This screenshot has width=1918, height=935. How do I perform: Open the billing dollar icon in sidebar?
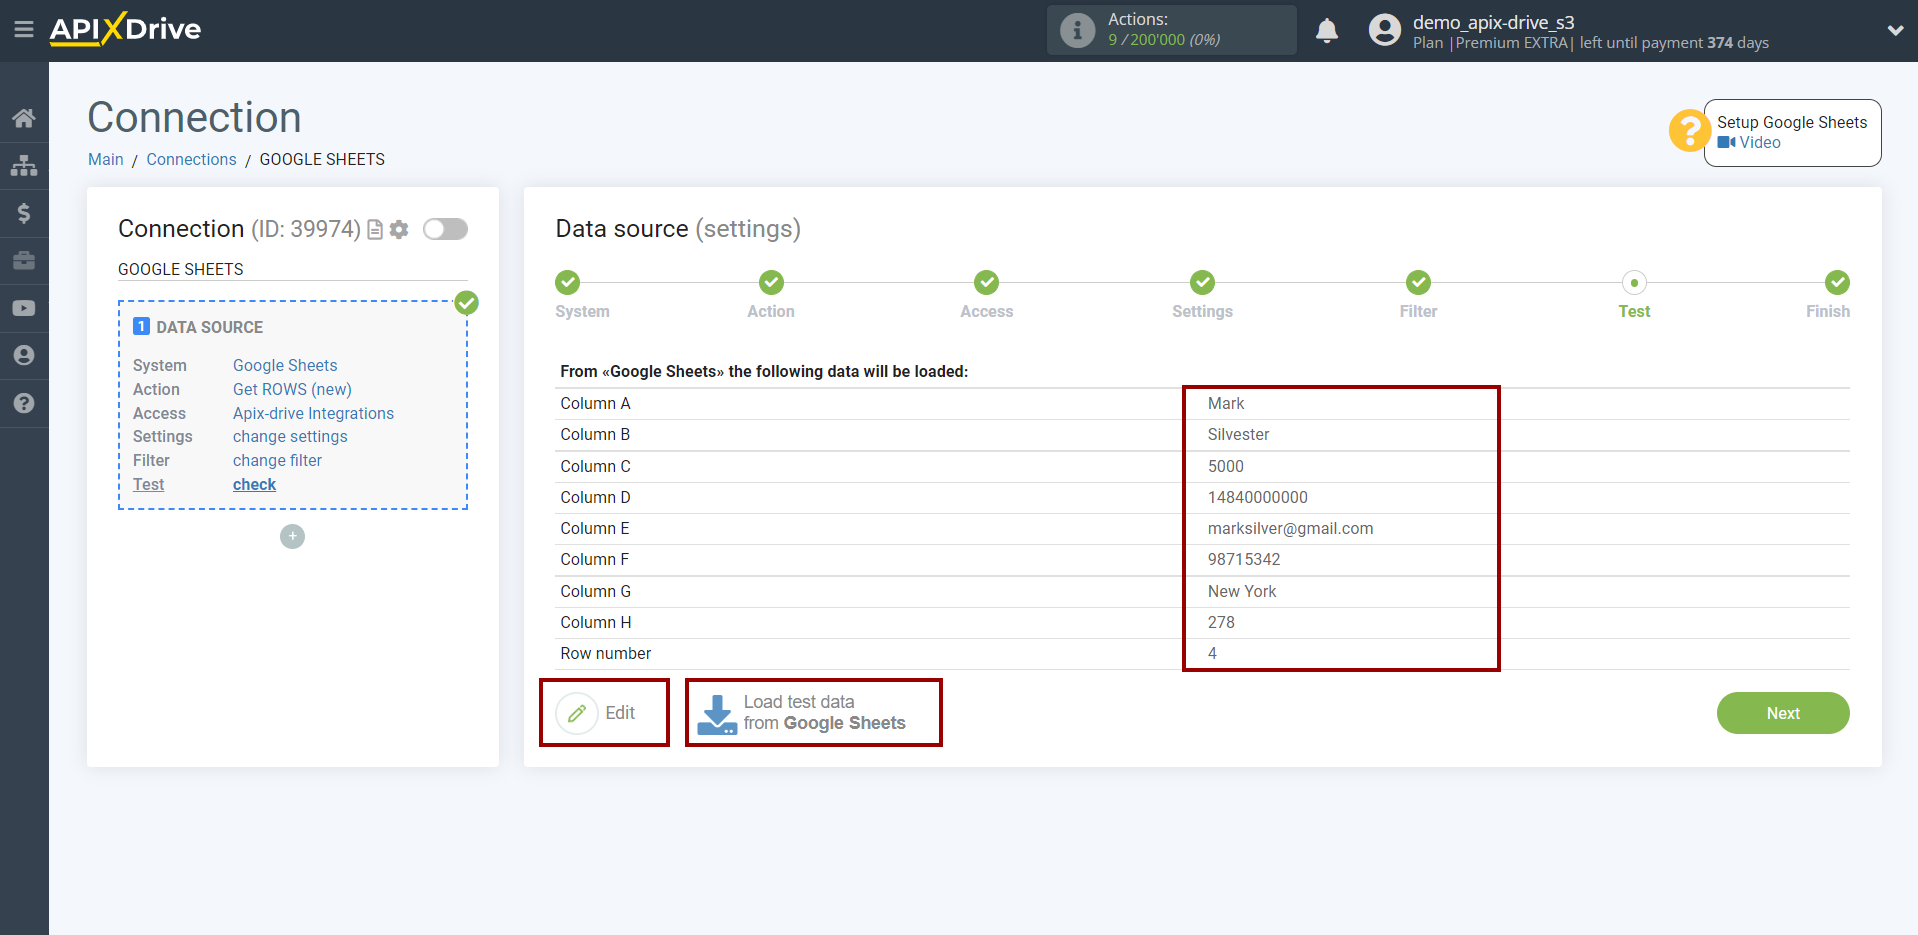24,213
